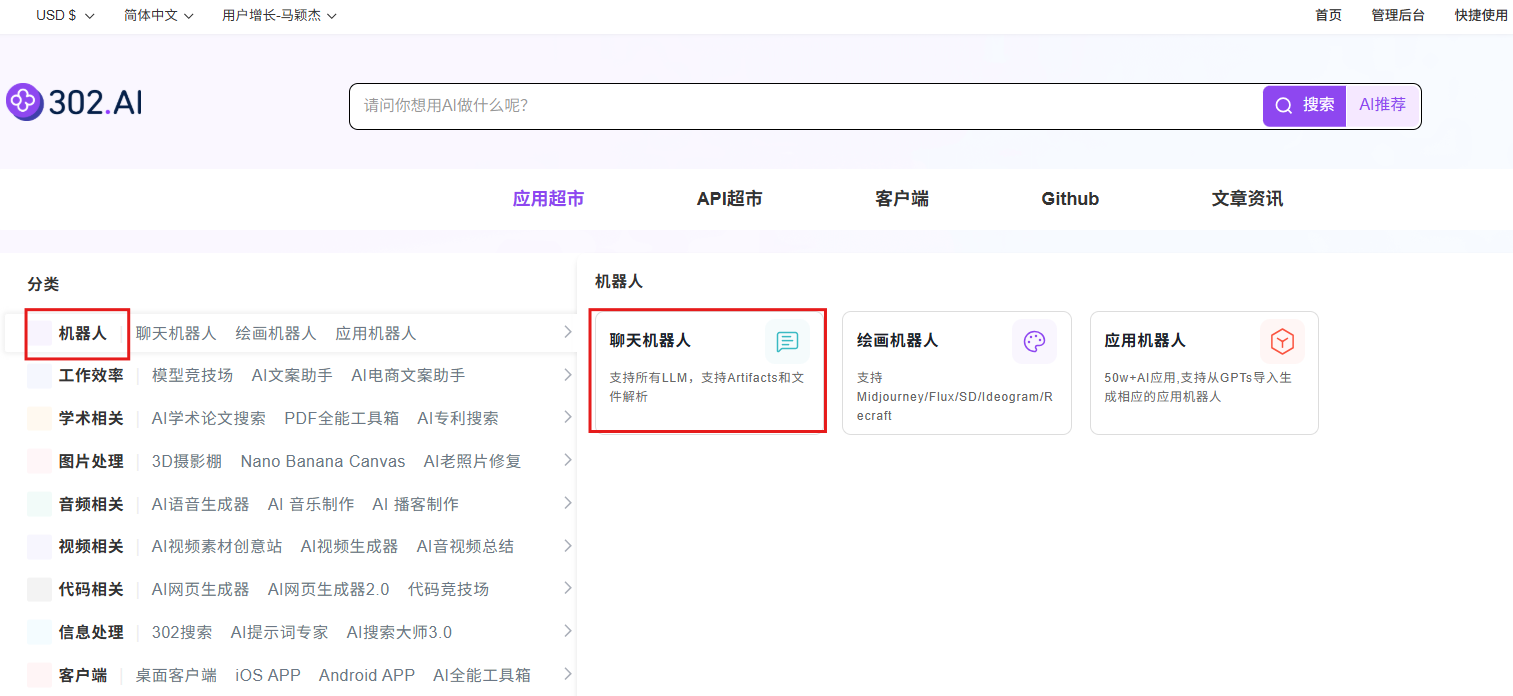Click the application robot cube icon
Screen dimensions: 1513x696
1282,342
